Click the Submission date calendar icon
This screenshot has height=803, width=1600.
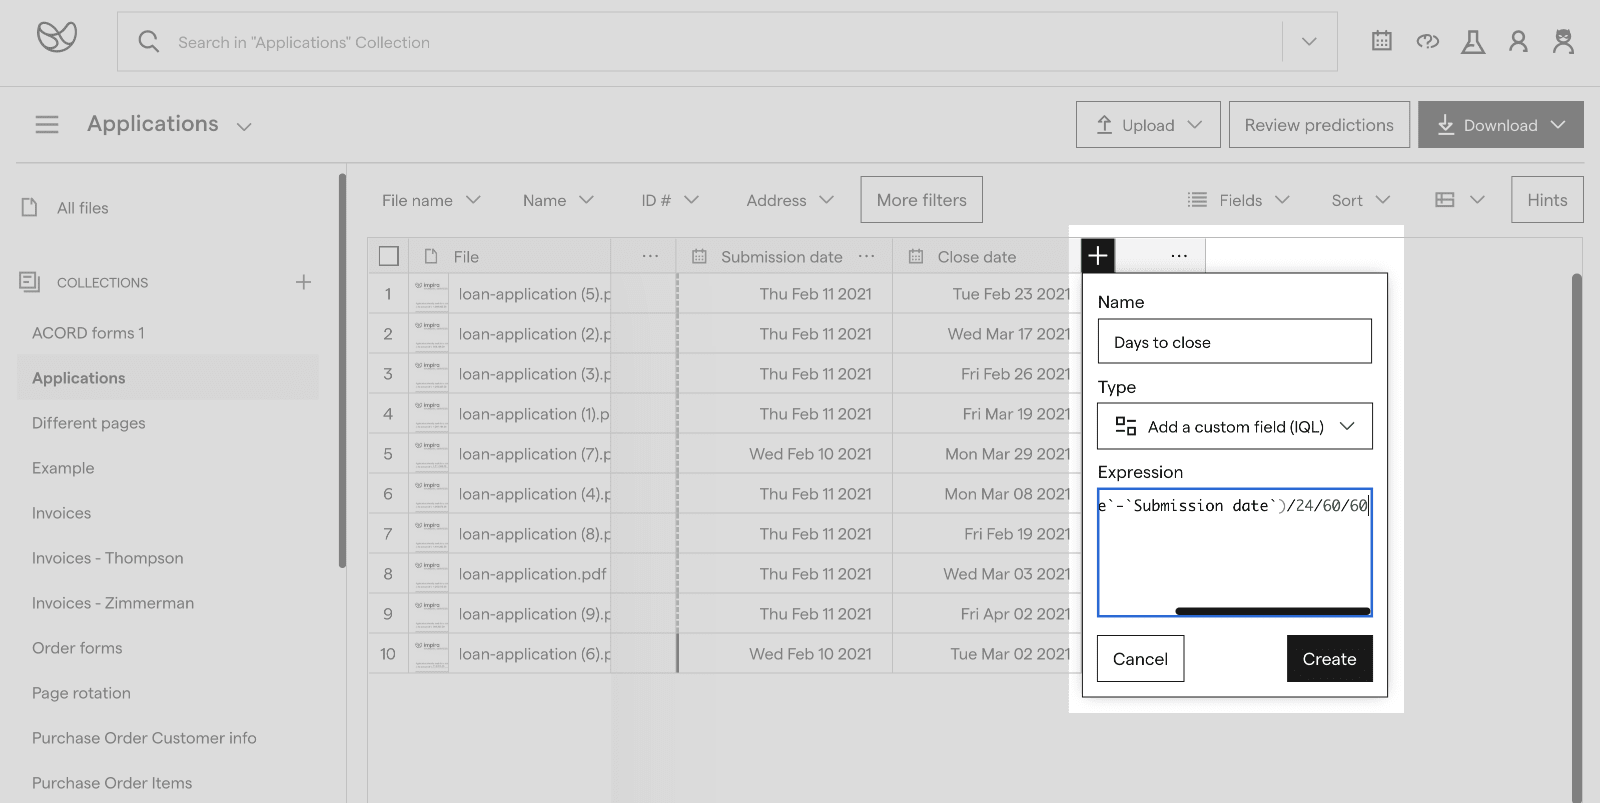(700, 256)
